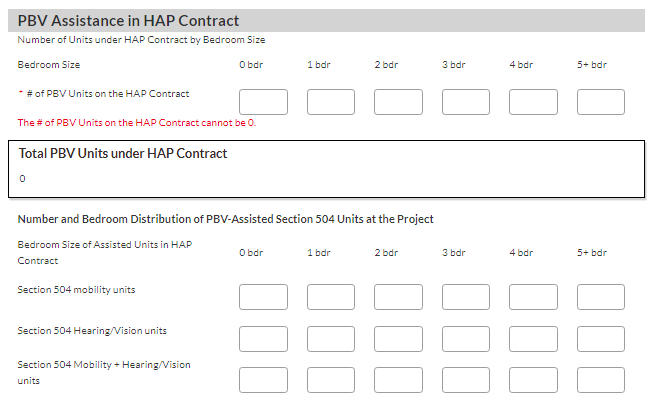This screenshot has height=403, width=667.
Task: Select the 5+ bdr PBV Units input
Action: pyautogui.click(x=601, y=102)
